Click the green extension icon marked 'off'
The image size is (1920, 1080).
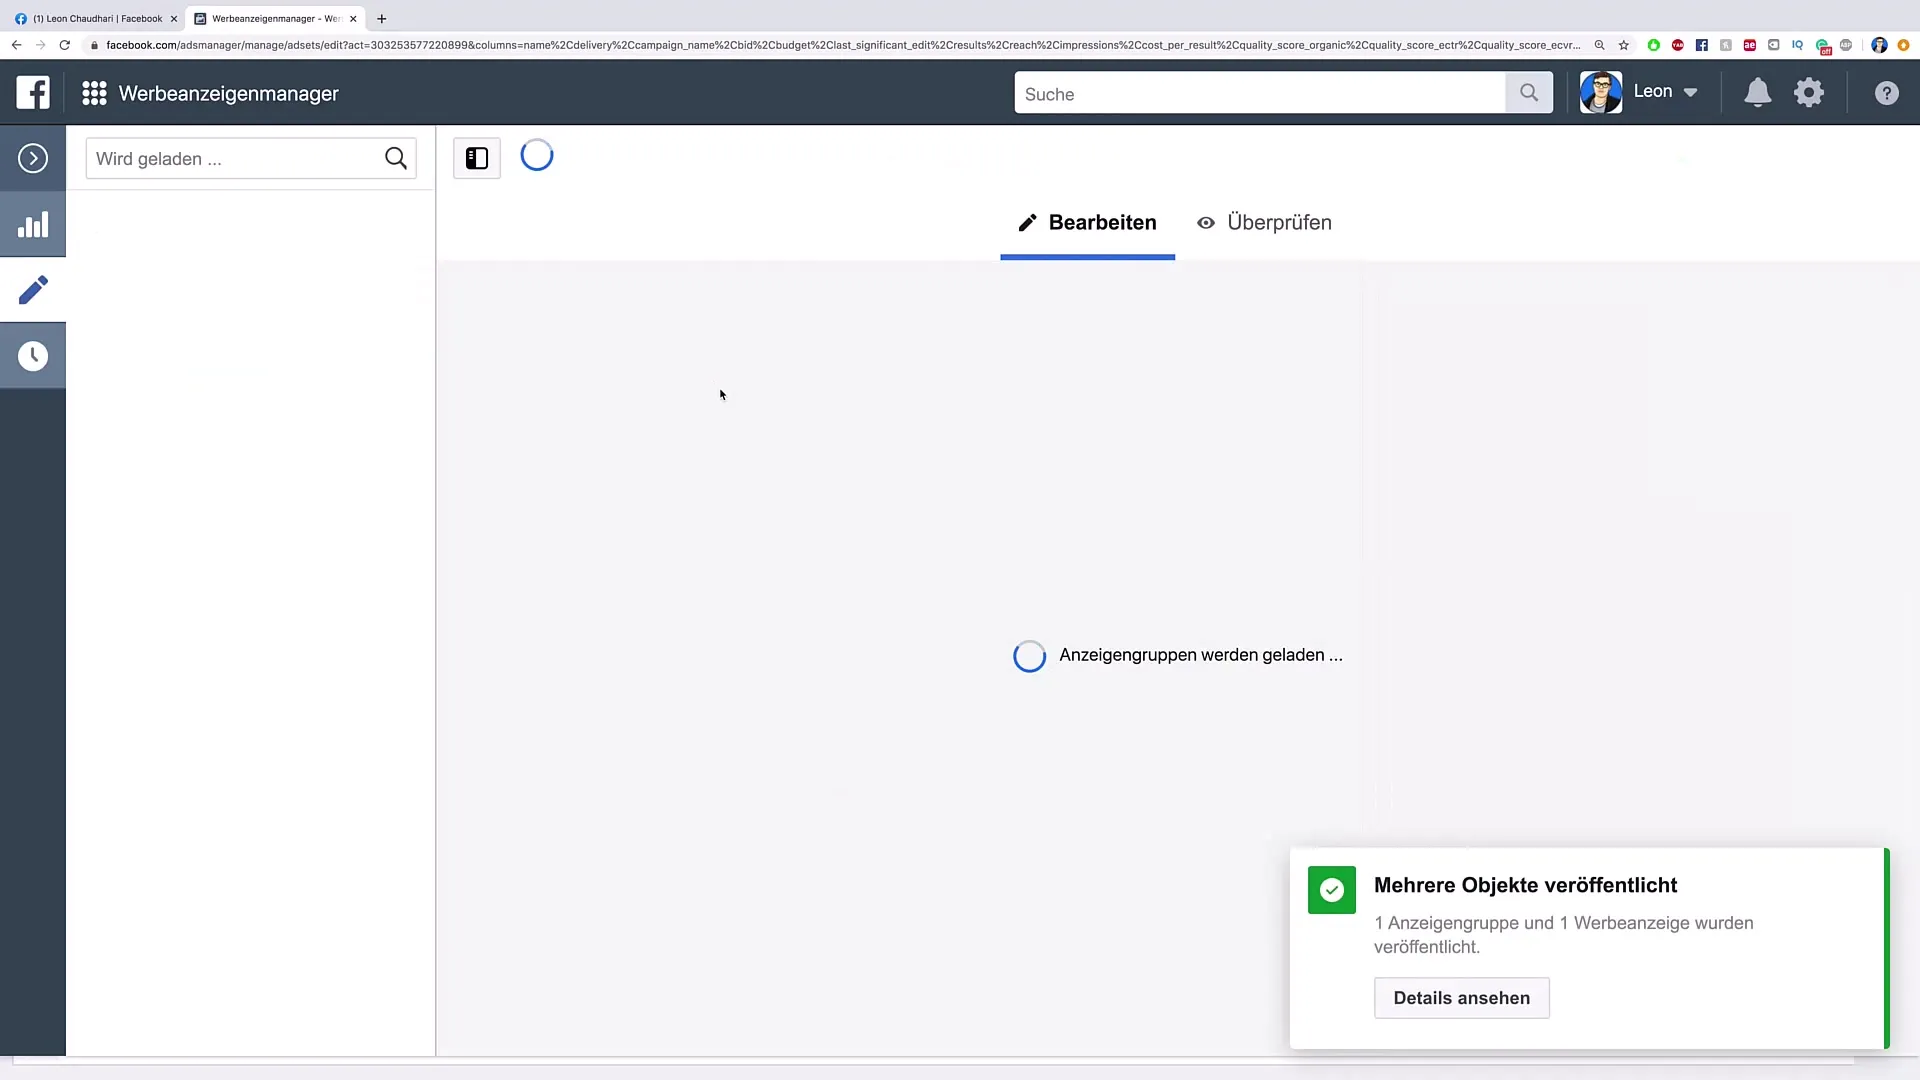(x=1823, y=47)
